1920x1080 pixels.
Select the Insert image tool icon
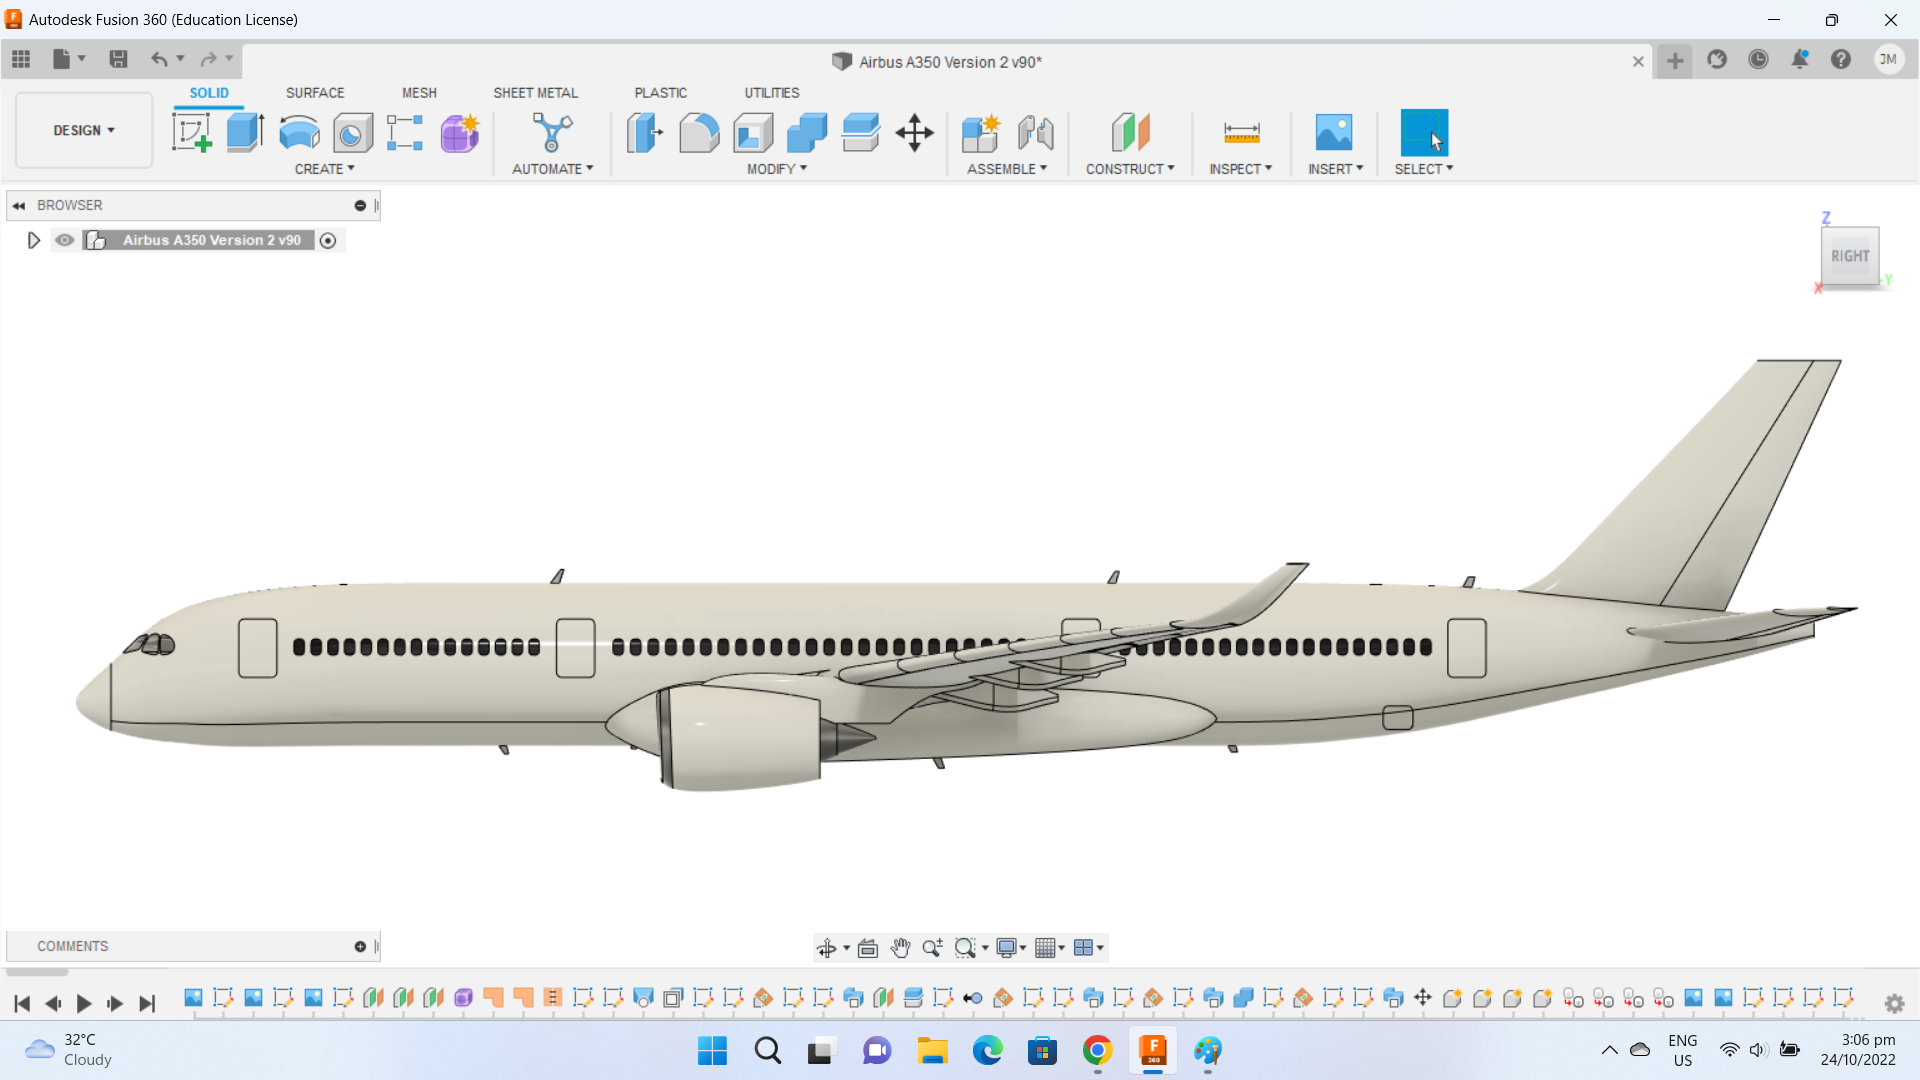(1334, 132)
